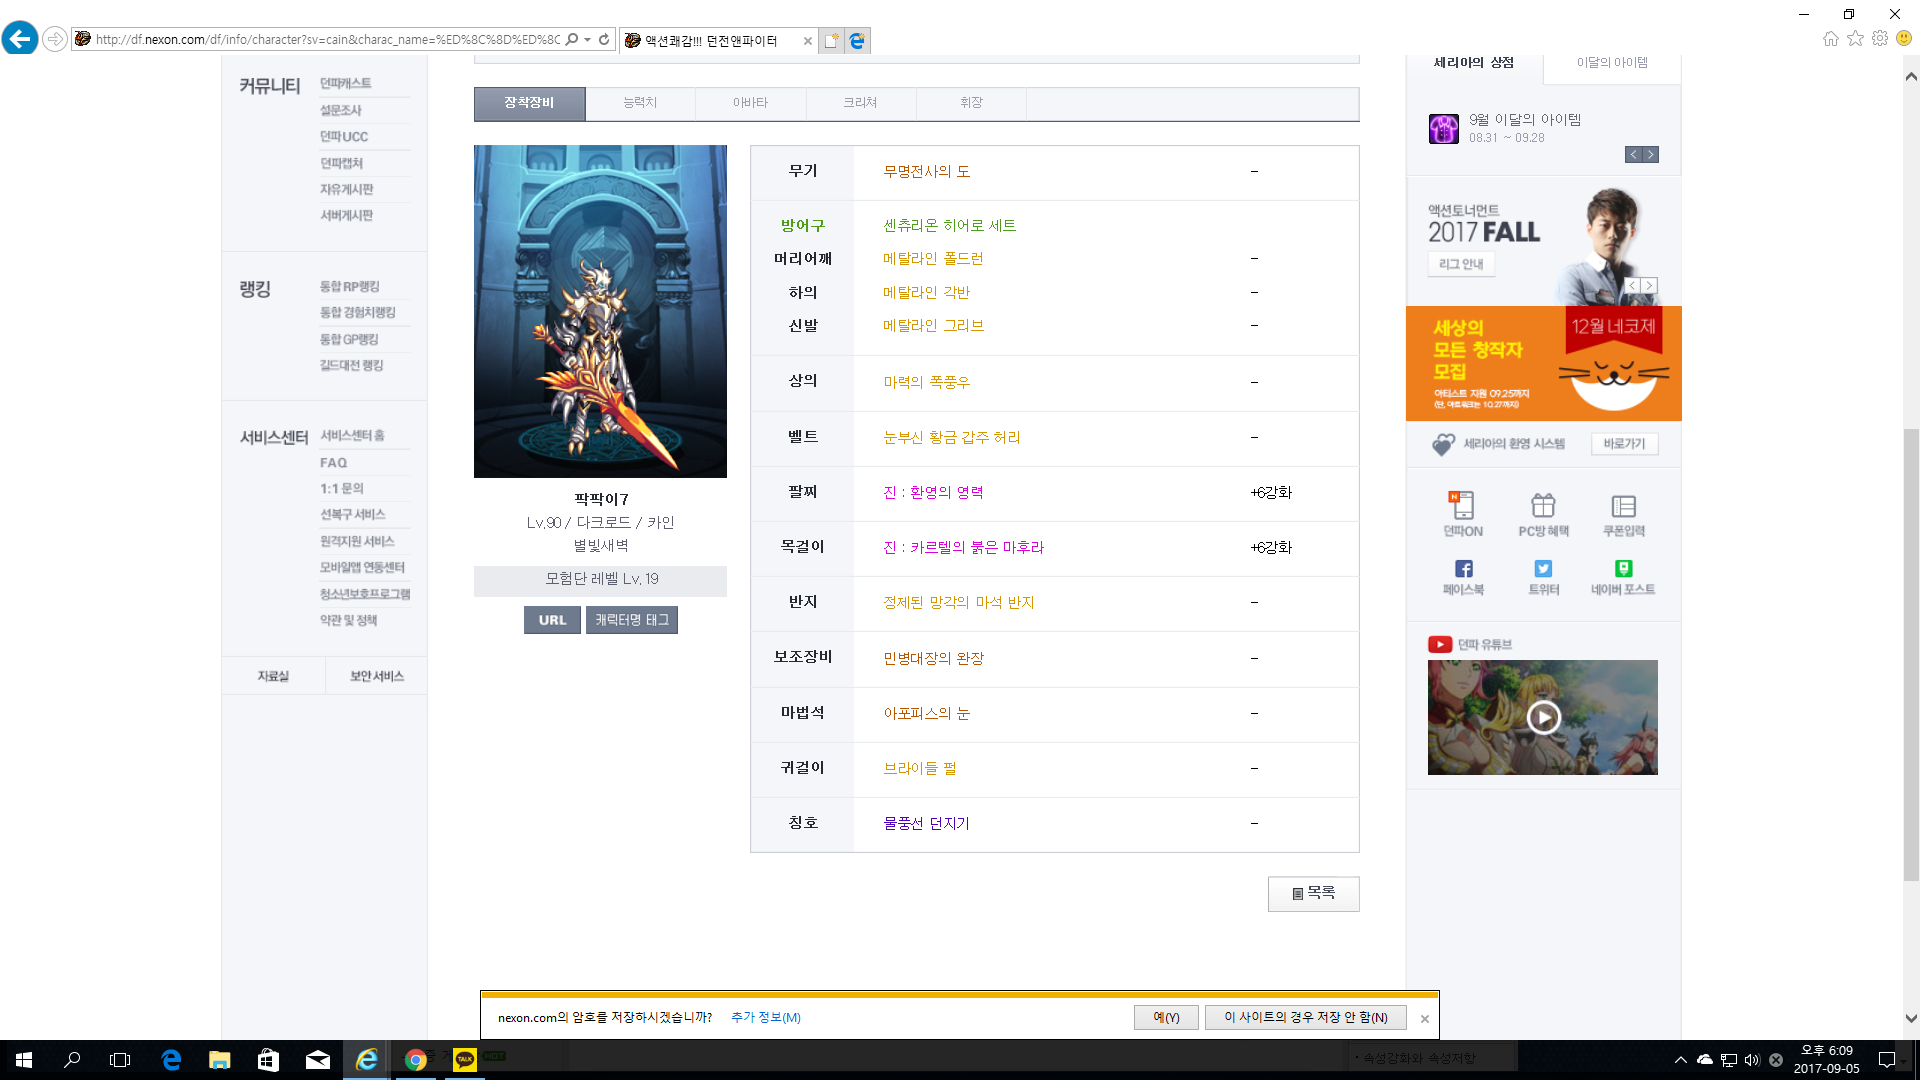
Task: Click the 캐릭터명 태그 button
Action: click(632, 620)
